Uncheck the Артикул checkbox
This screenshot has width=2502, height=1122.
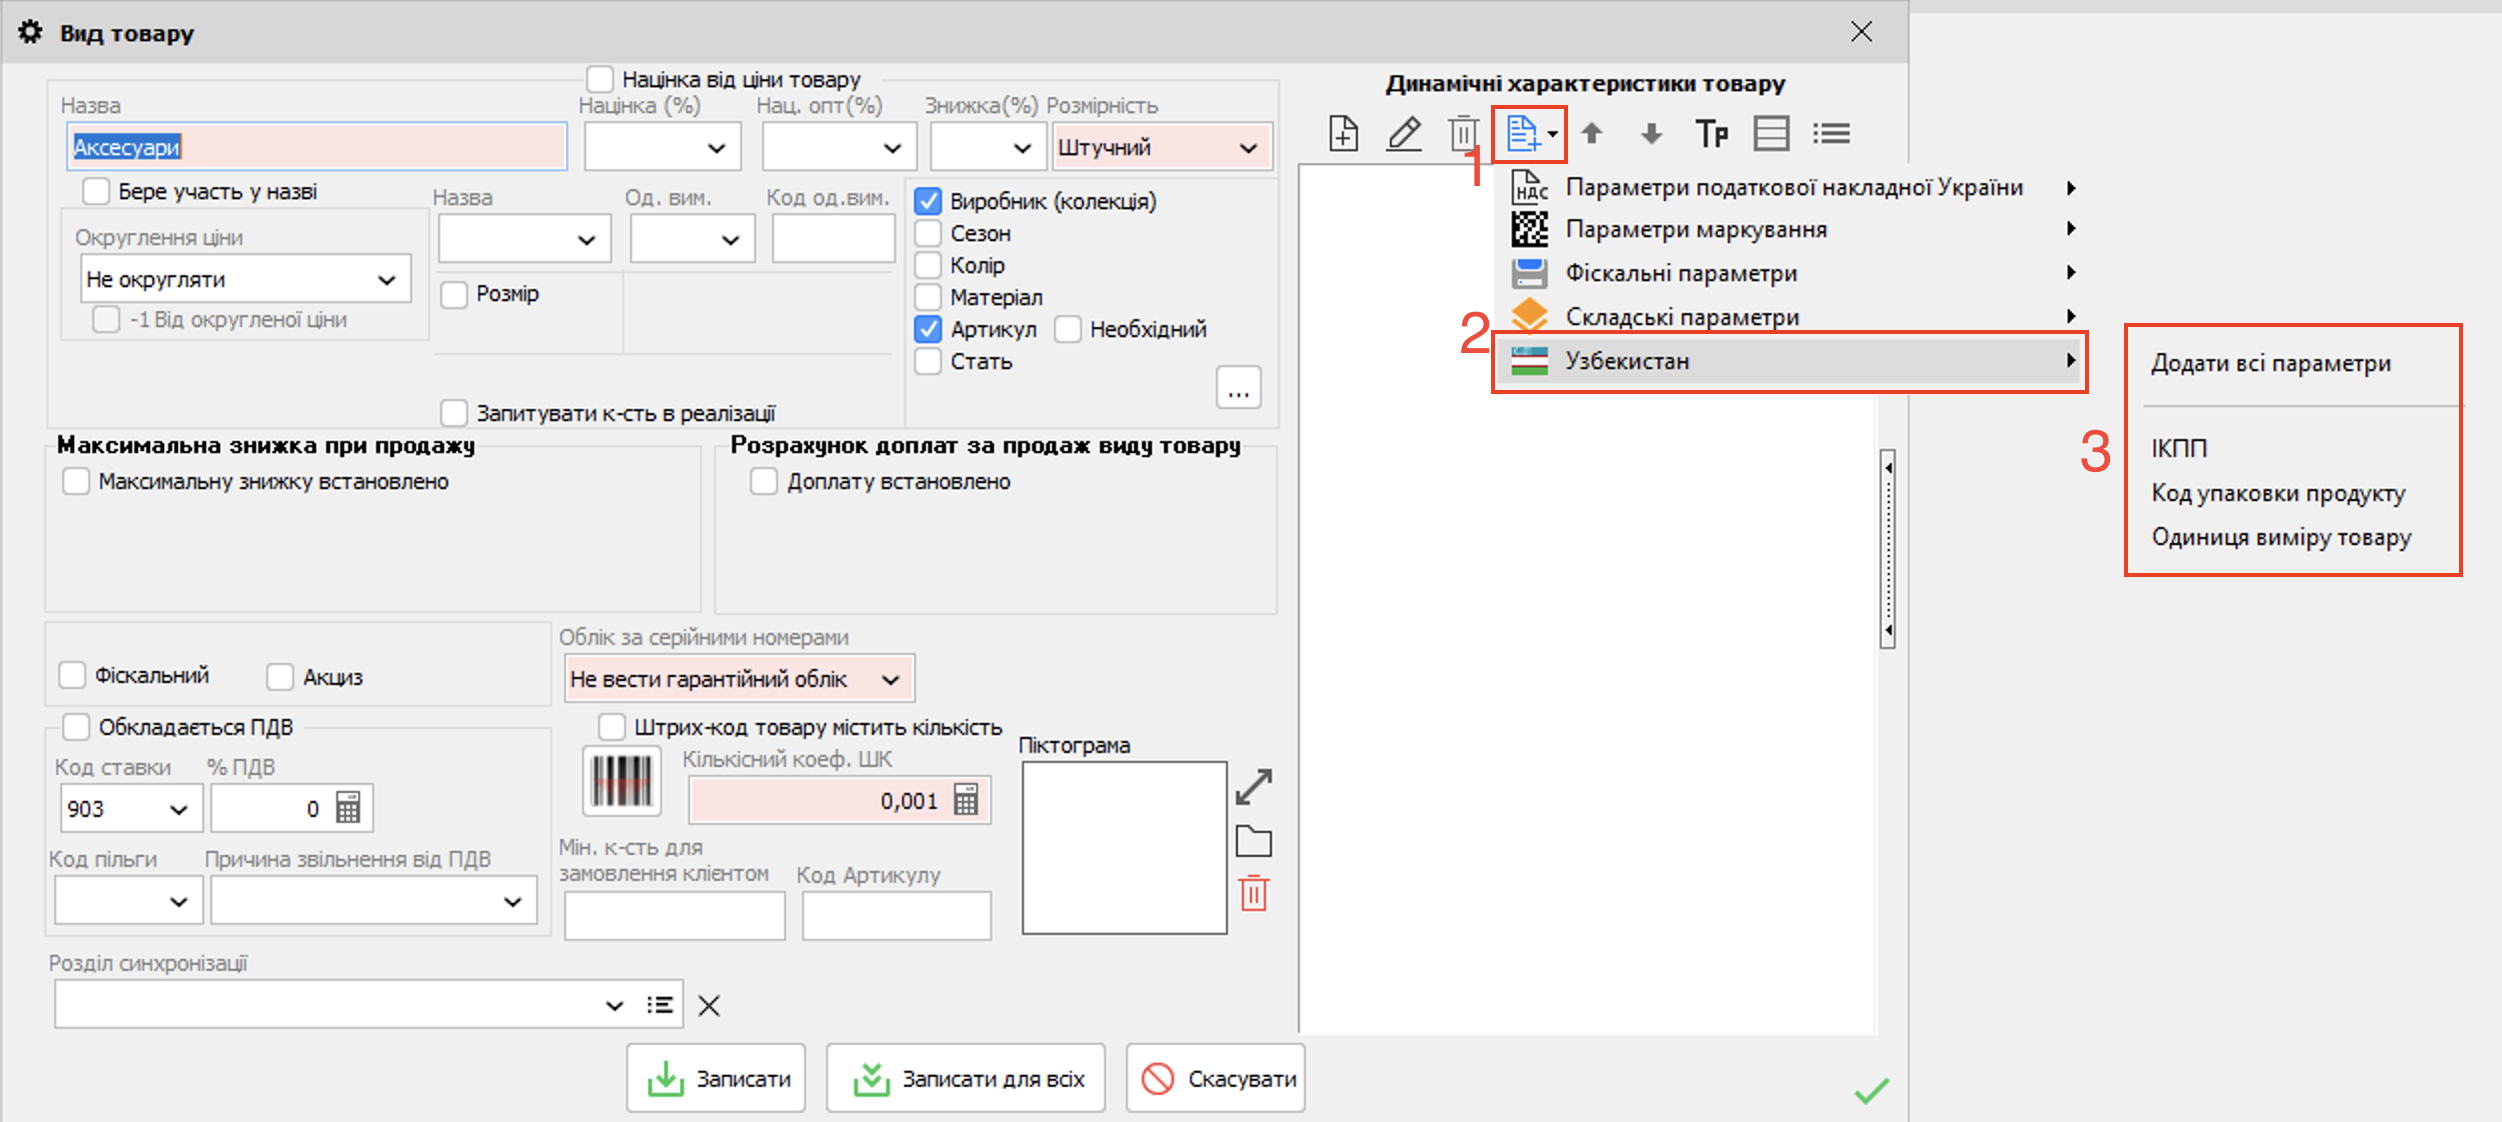point(928,329)
